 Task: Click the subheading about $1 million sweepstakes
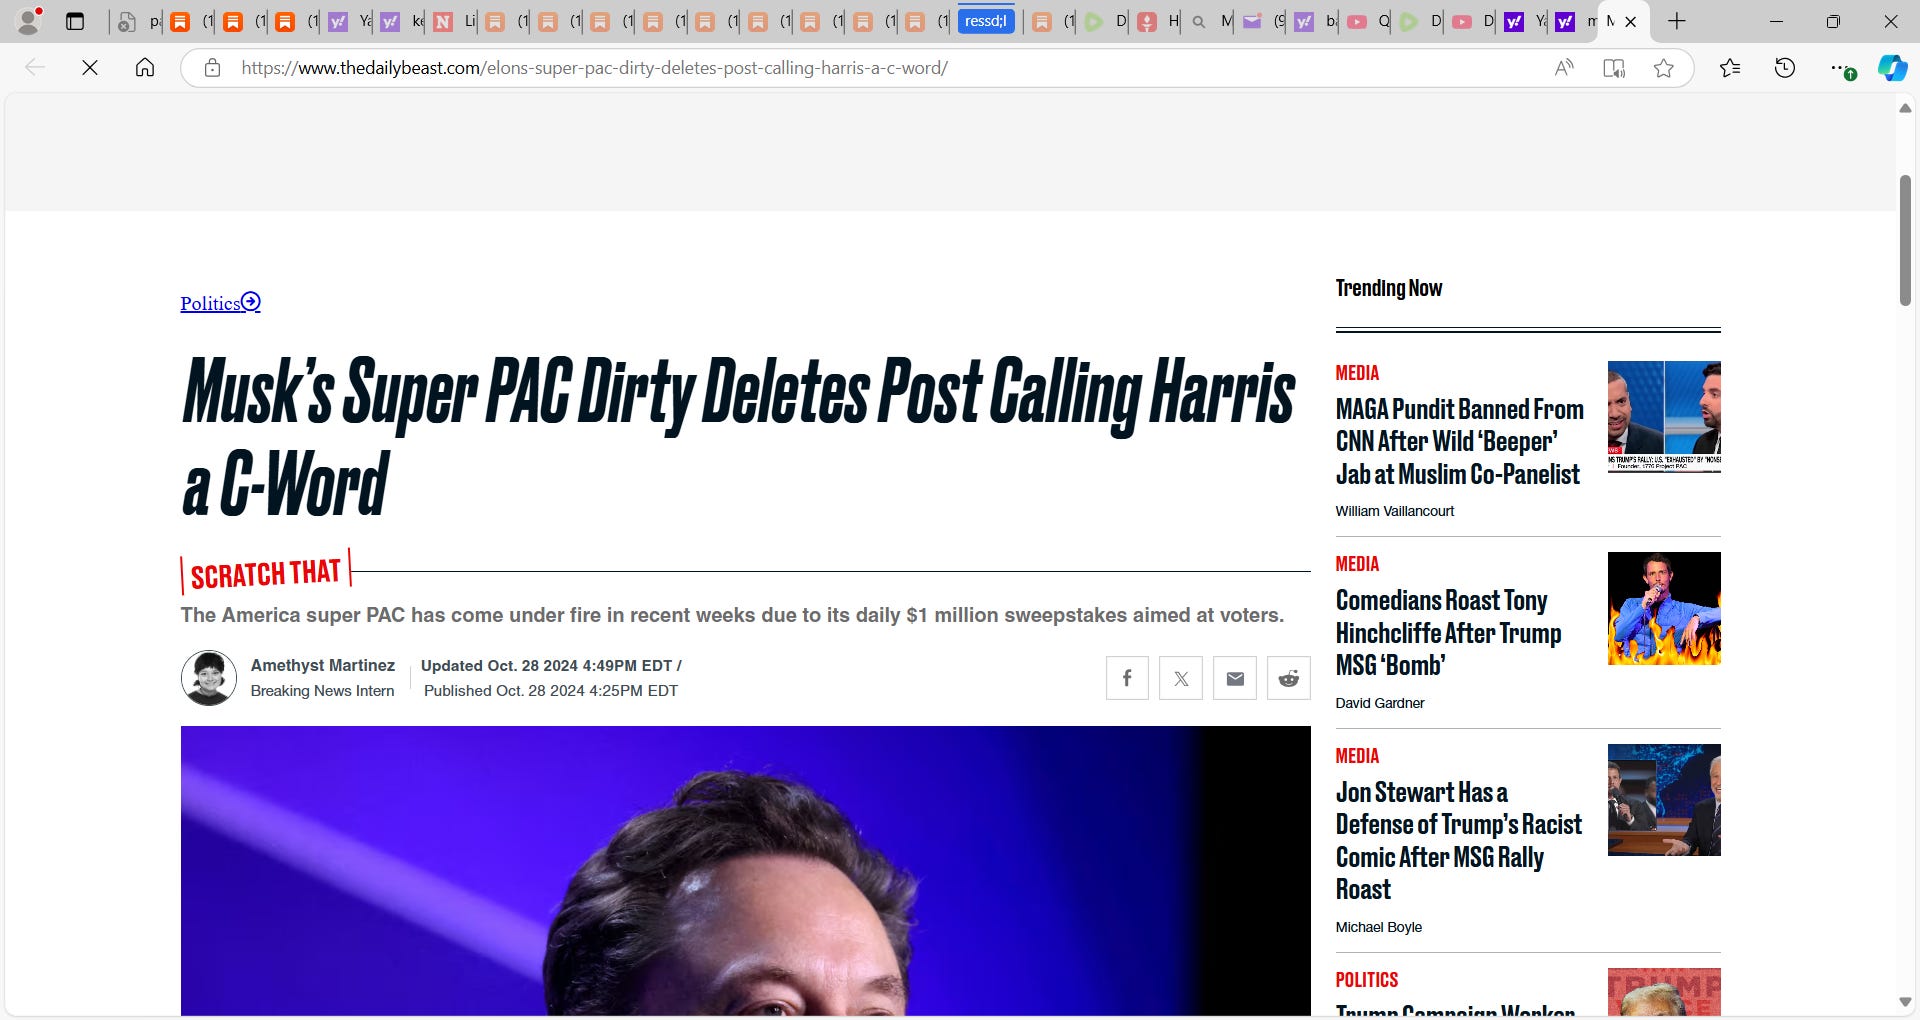(732, 615)
